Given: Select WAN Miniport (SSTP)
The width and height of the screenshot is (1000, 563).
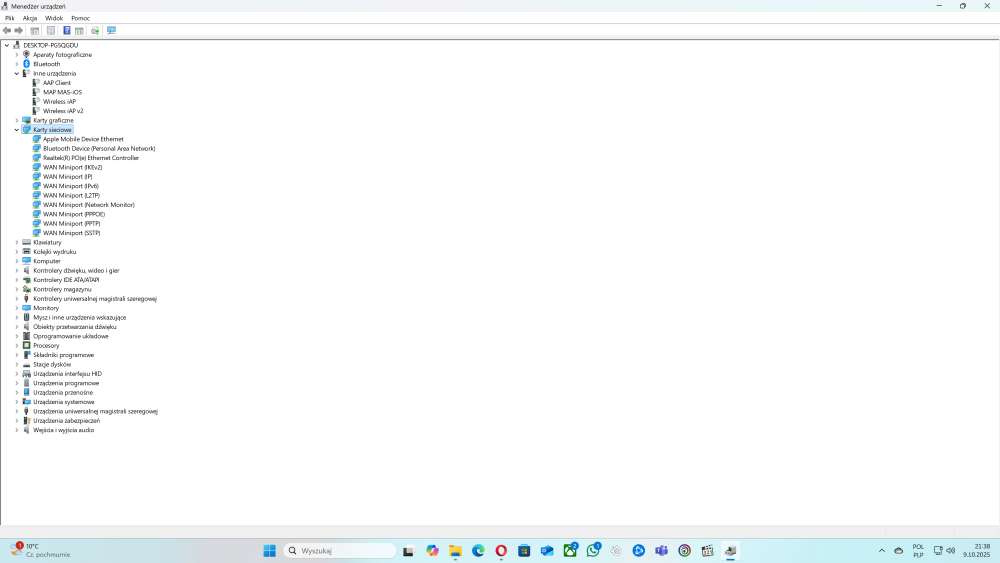Looking at the screenshot, I should click(x=71, y=233).
